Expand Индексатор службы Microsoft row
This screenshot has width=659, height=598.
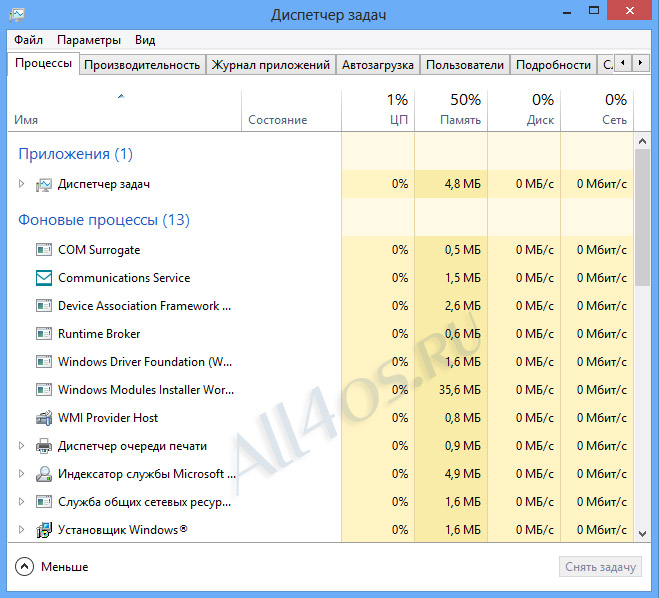21,474
